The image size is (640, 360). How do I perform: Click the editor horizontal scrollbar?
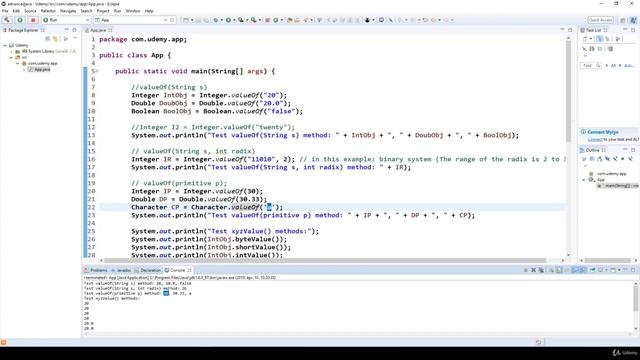[325, 260]
